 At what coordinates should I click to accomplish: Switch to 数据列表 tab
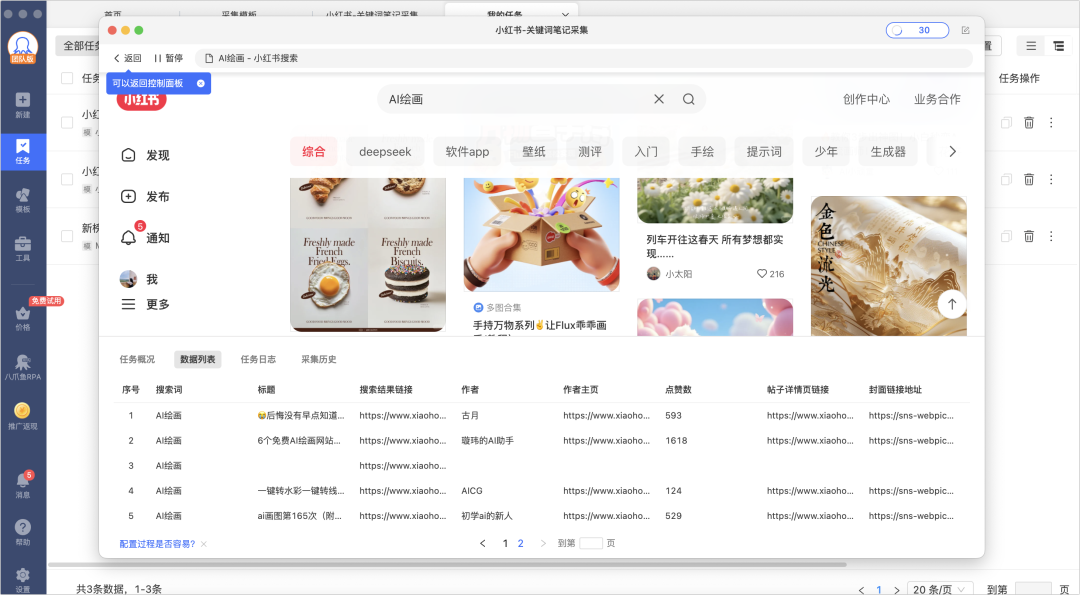pos(198,359)
